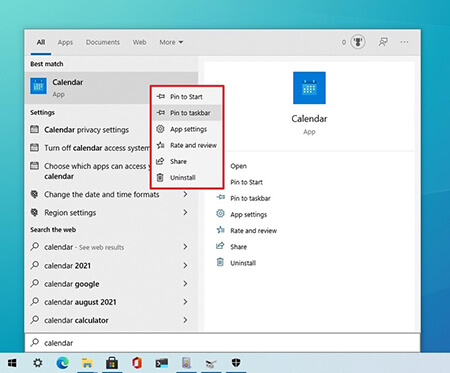Screen dimensions: 450x373
Task: Open Change the date and time formats
Action: click(102, 194)
